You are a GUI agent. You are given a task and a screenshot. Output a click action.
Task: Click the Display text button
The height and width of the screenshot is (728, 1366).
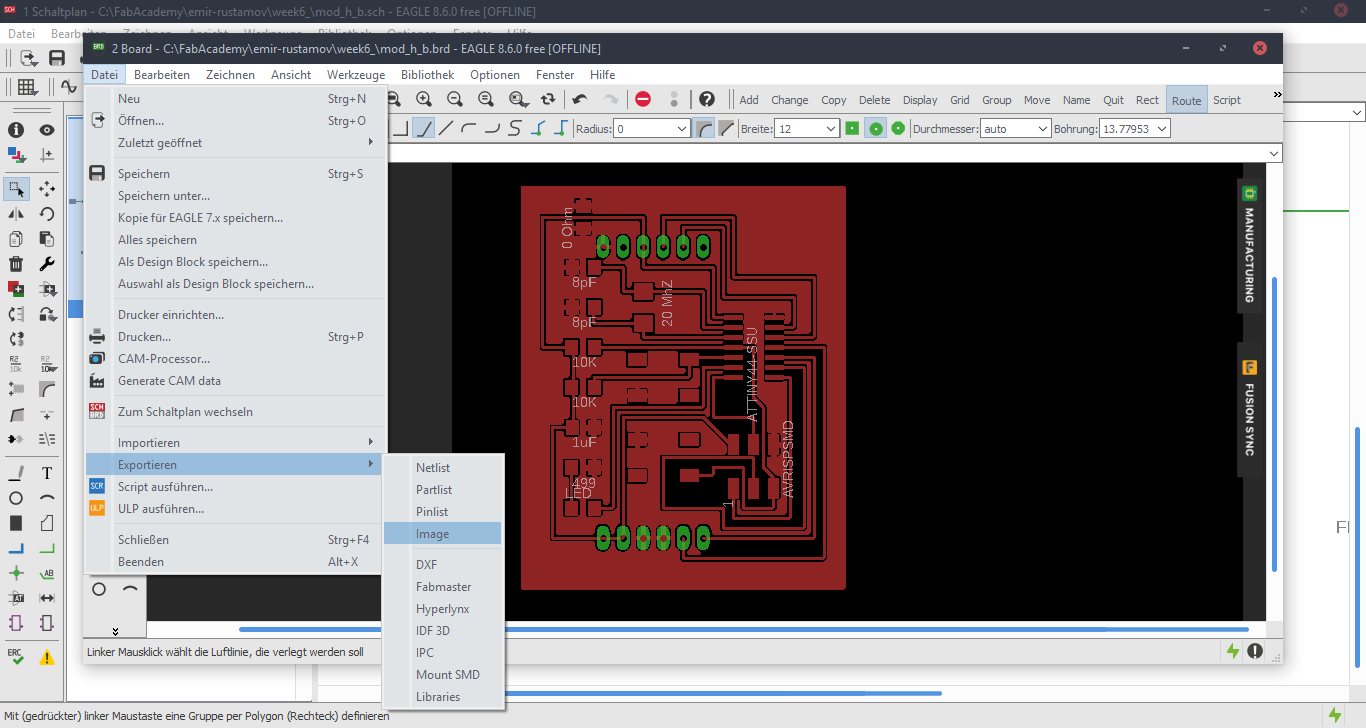(920, 100)
